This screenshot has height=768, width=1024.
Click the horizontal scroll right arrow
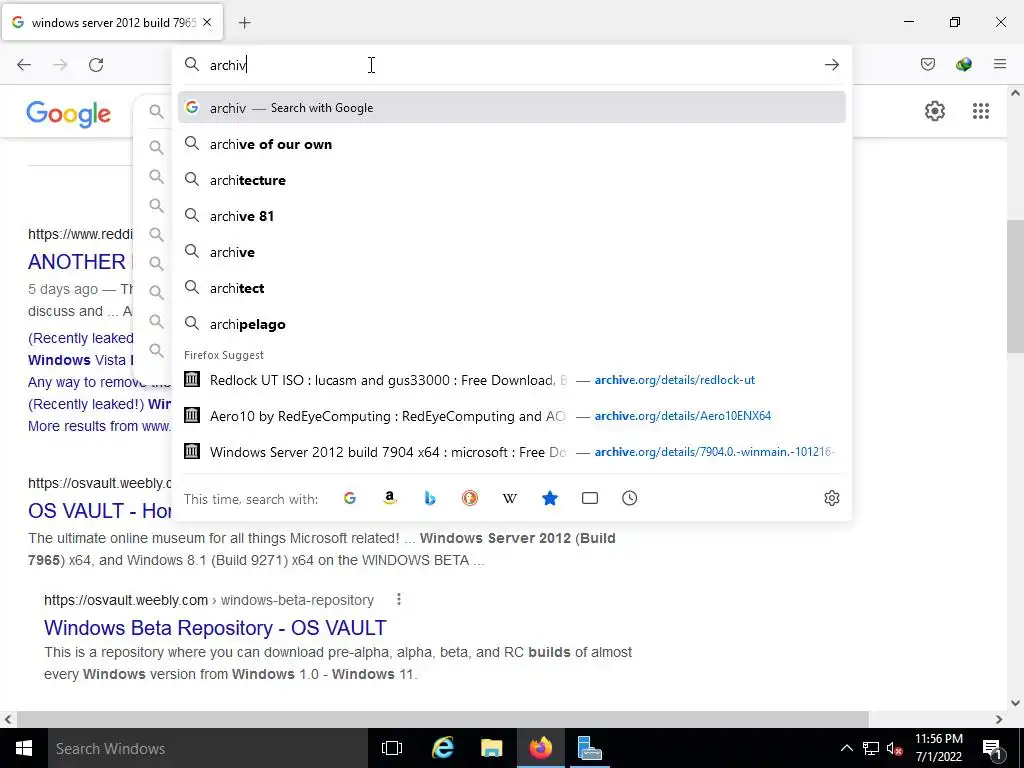click(999, 719)
